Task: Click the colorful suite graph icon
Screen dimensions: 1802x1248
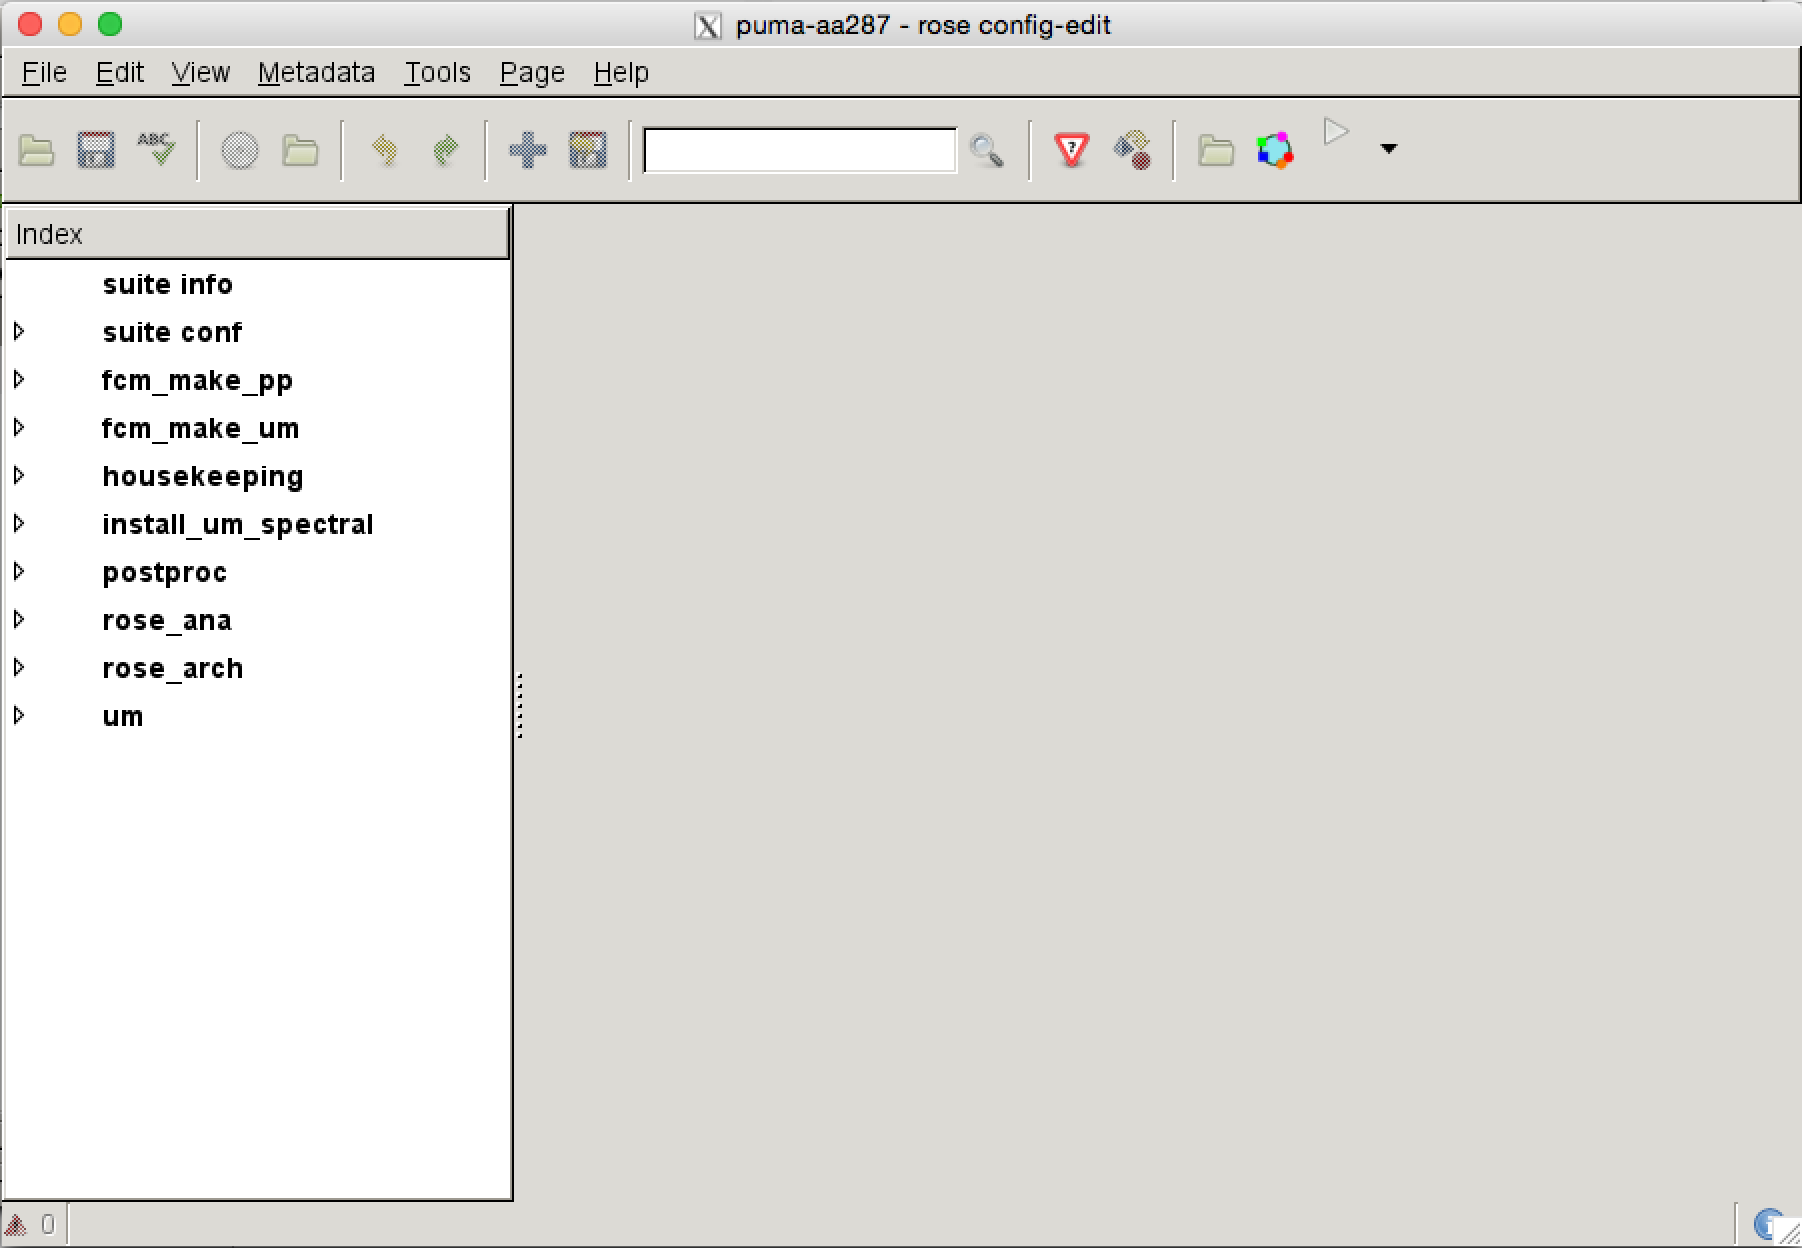Action: pos(1275,151)
